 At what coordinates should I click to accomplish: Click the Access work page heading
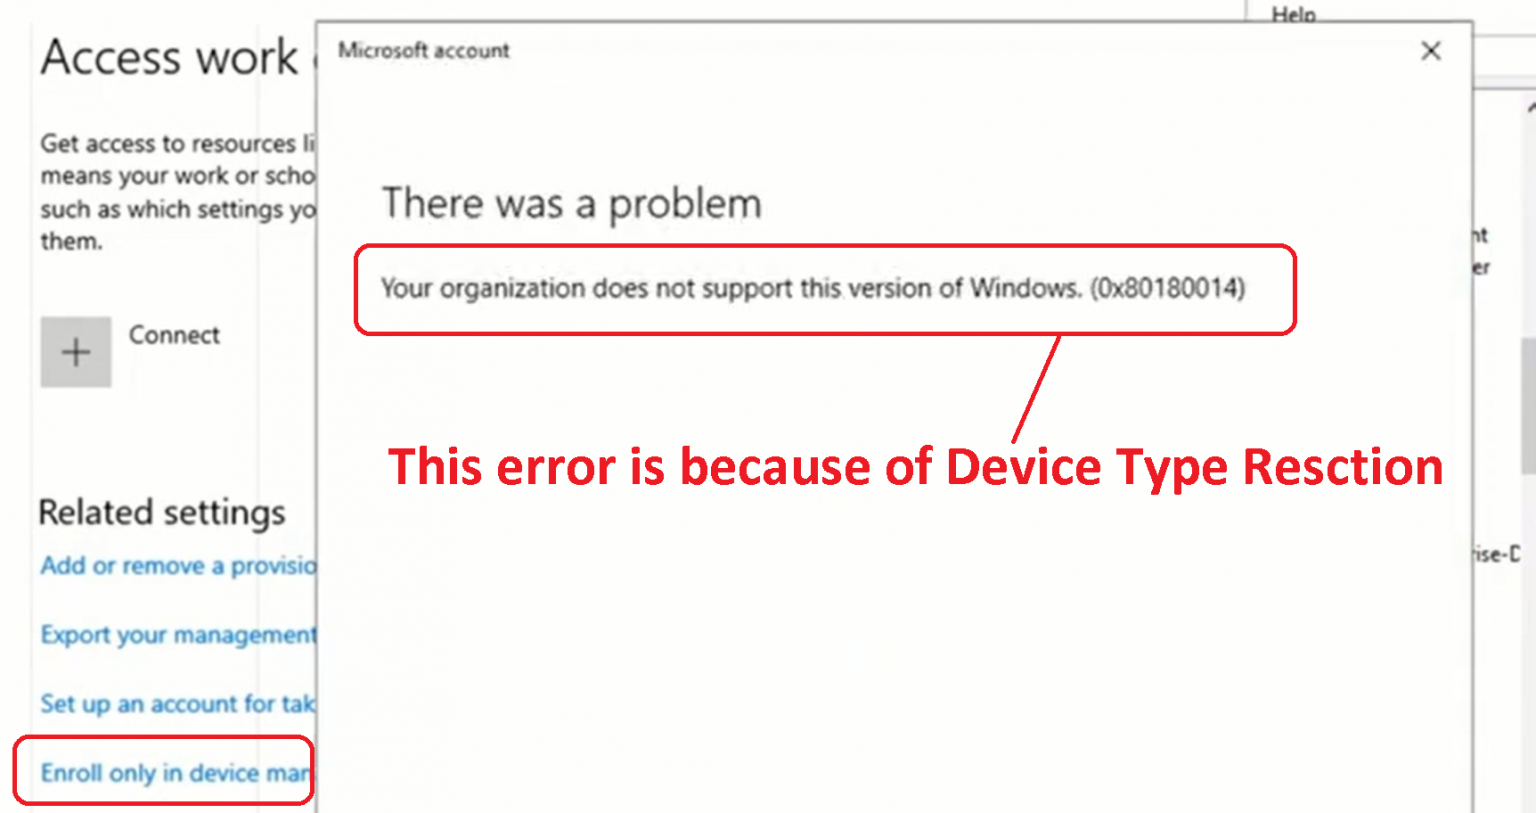pos(170,57)
